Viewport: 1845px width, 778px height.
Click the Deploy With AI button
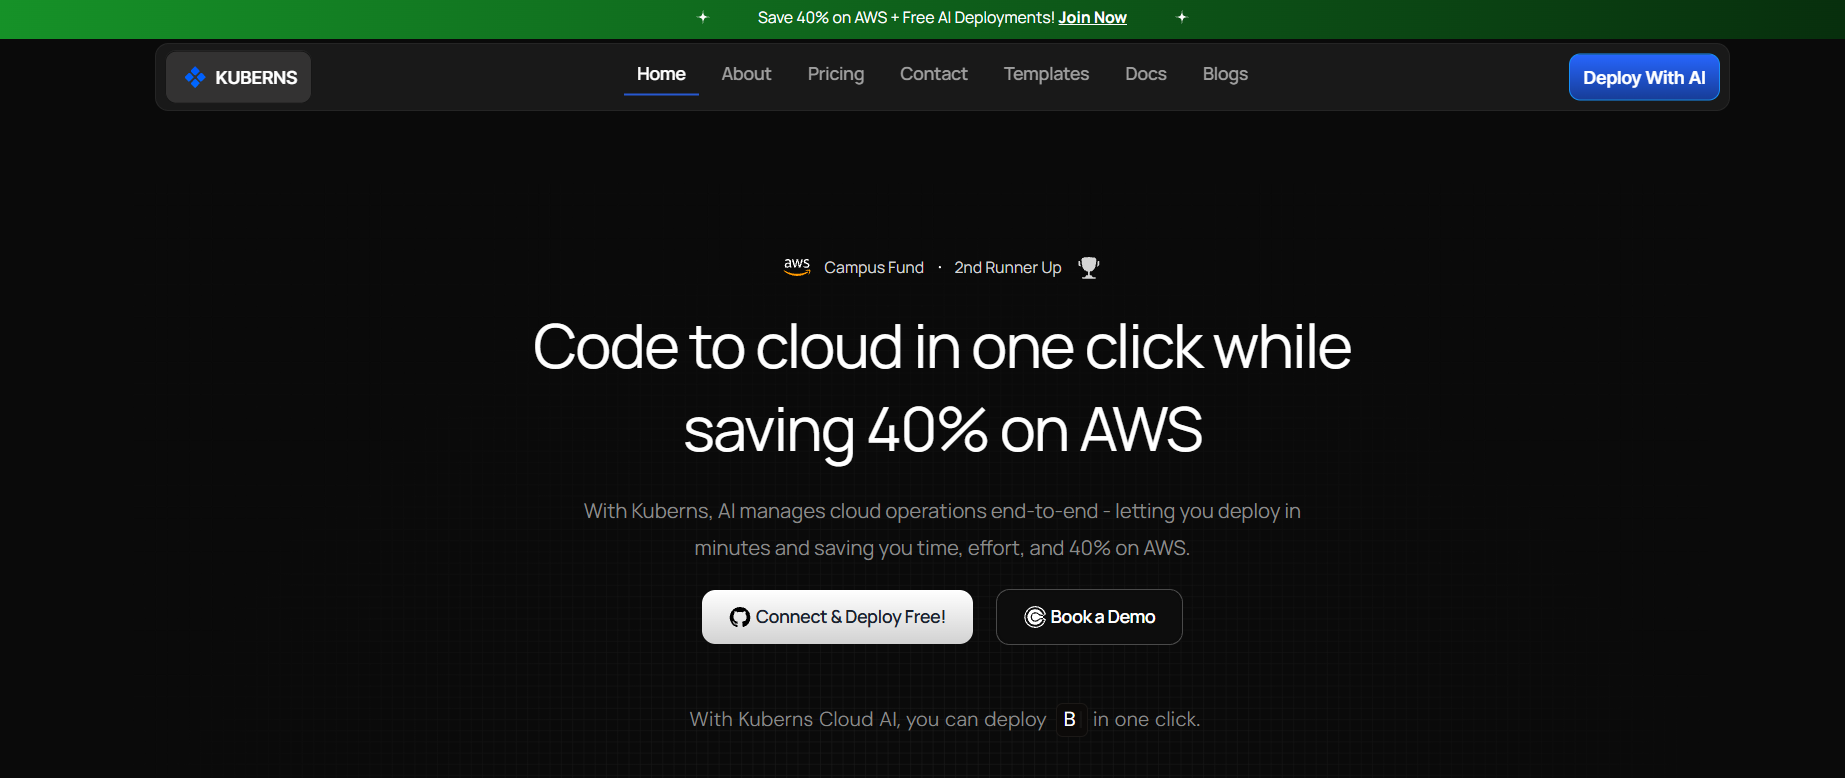pos(1644,77)
